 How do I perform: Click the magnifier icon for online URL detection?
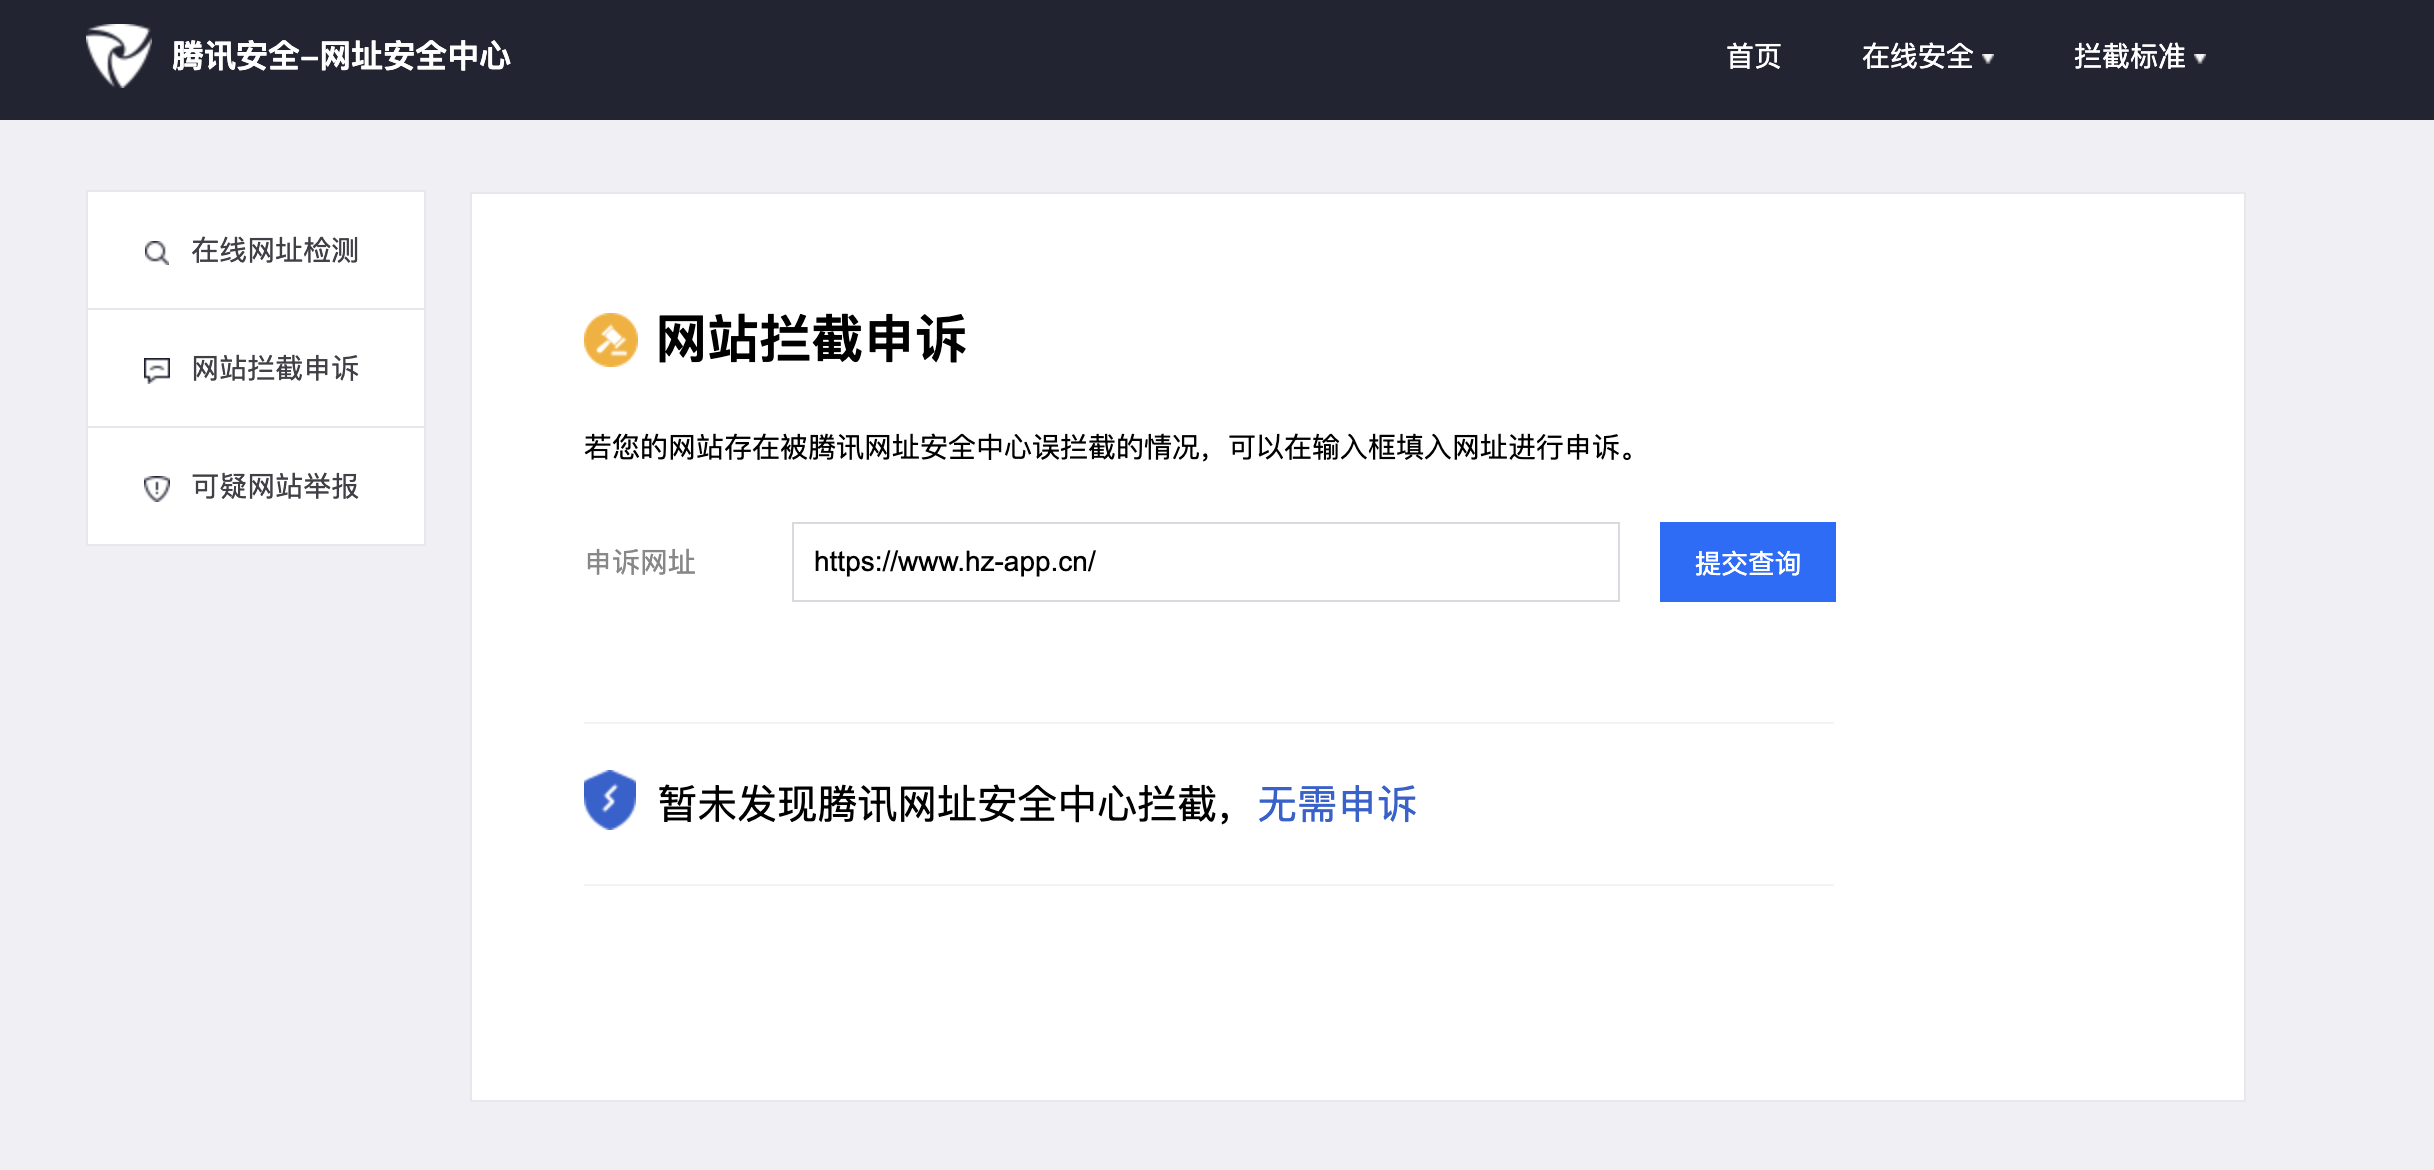[156, 252]
